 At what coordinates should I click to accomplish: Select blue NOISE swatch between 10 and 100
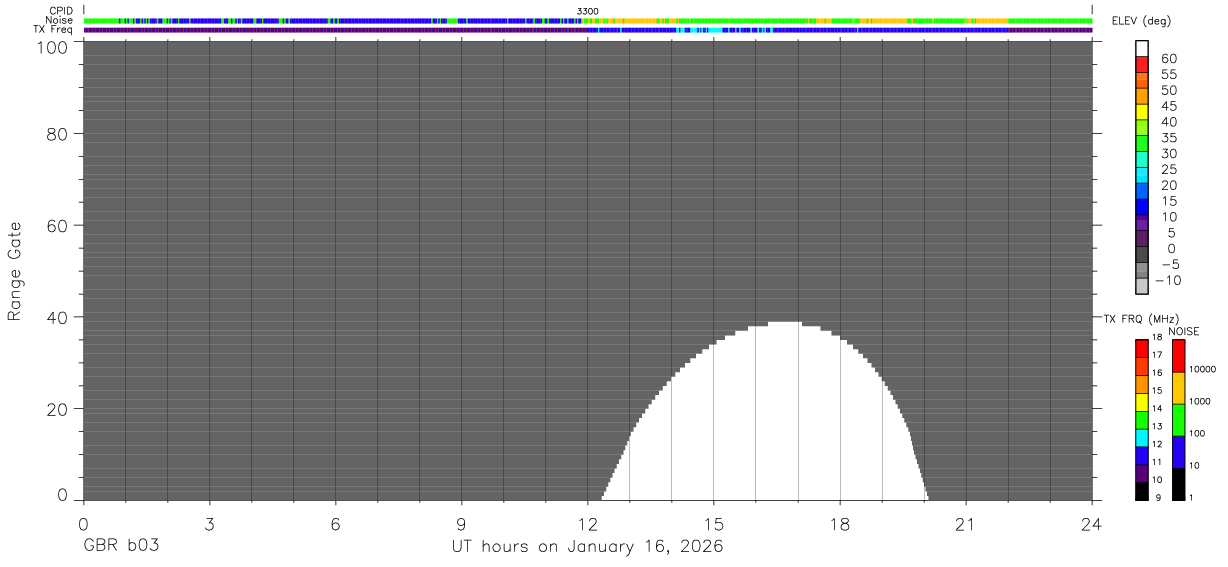1178,451
